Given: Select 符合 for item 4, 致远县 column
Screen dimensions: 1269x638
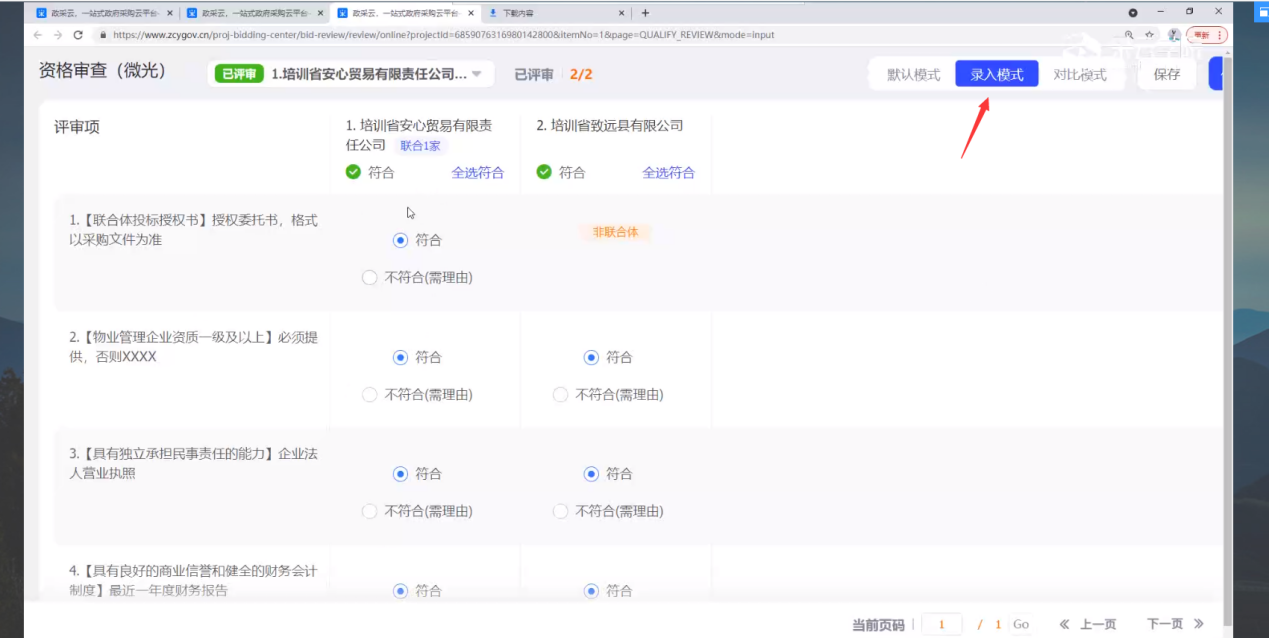Looking at the screenshot, I should pos(591,591).
